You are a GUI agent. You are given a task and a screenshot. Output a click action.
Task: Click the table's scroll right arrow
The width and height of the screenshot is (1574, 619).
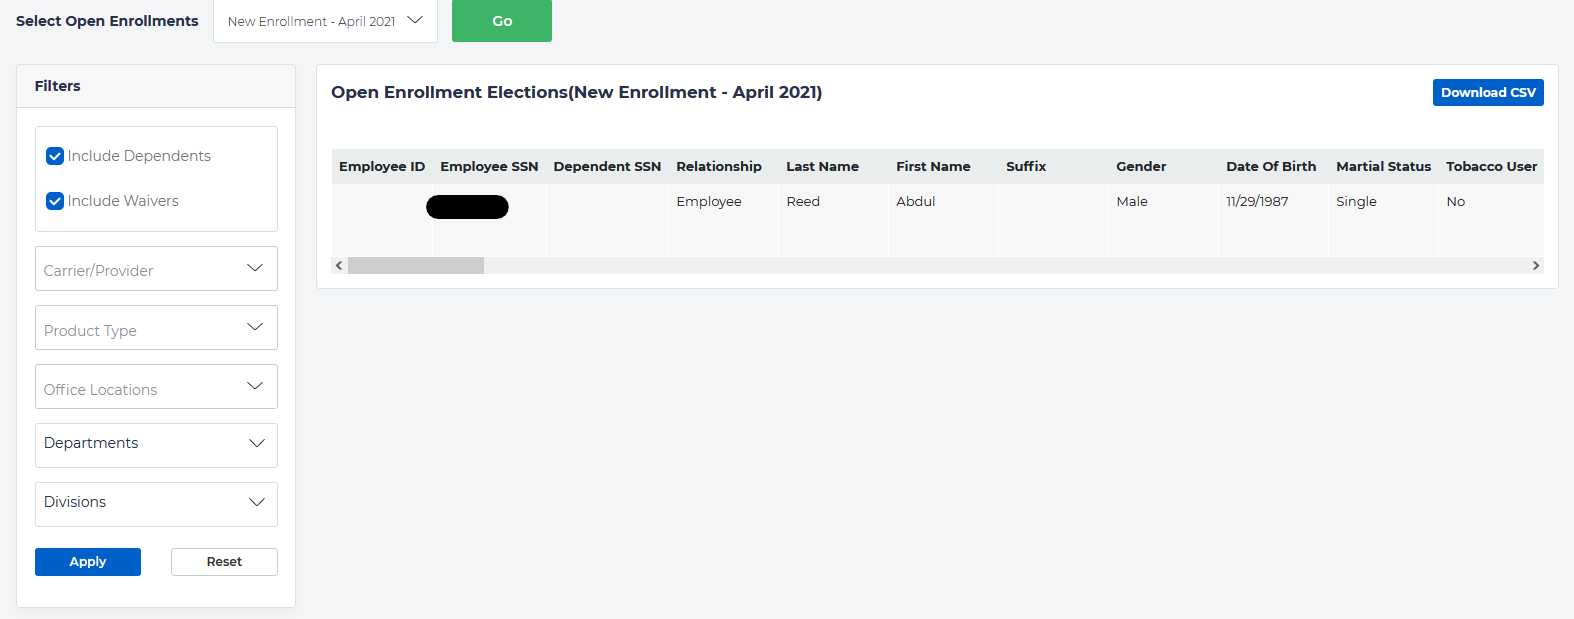click(x=1536, y=265)
